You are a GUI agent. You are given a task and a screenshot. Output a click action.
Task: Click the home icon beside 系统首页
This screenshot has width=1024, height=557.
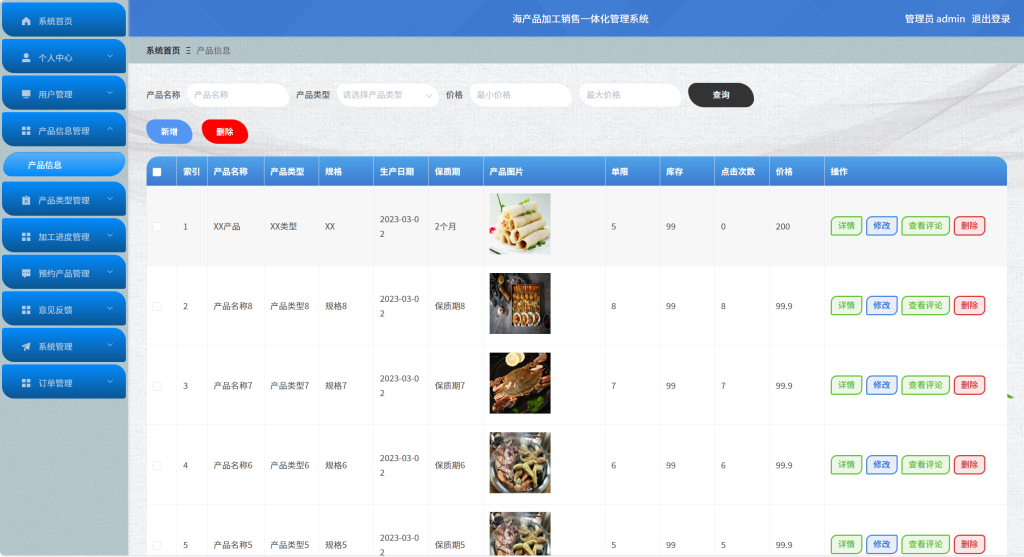26,21
